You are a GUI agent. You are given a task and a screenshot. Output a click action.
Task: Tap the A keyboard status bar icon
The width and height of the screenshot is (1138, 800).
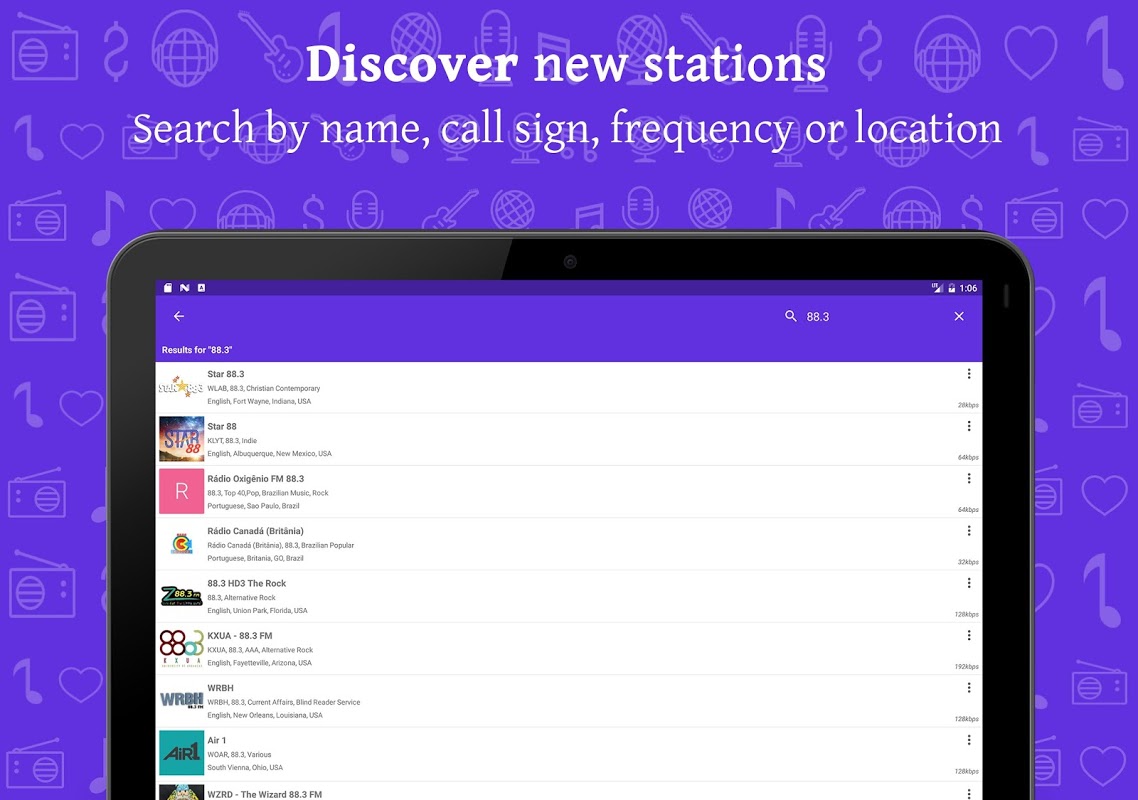(x=201, y=288)
